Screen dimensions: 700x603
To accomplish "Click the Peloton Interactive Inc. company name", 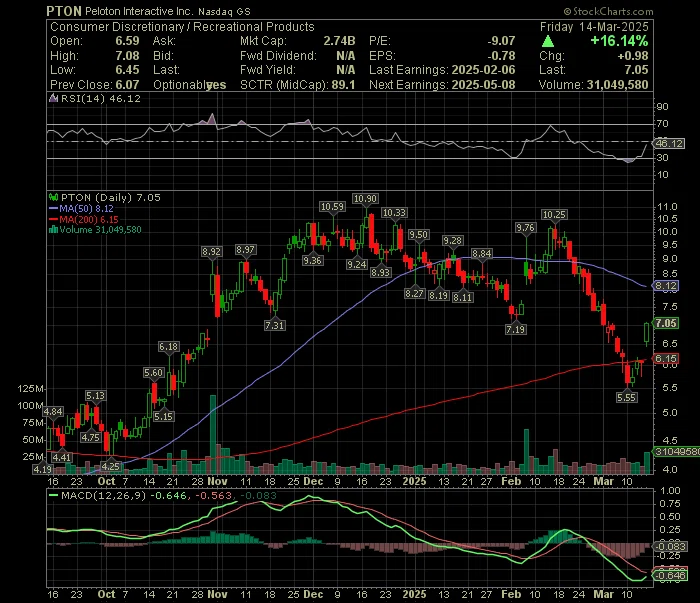I will pyautogui.click(x=138, y=11).
